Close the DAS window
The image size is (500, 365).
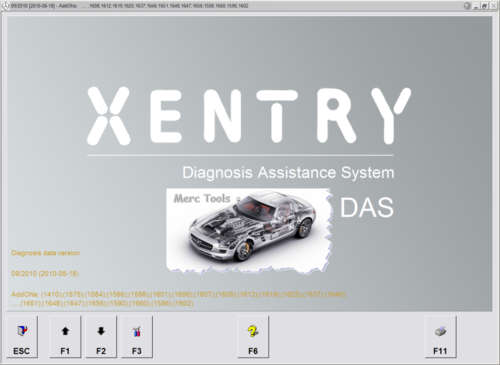493,6
